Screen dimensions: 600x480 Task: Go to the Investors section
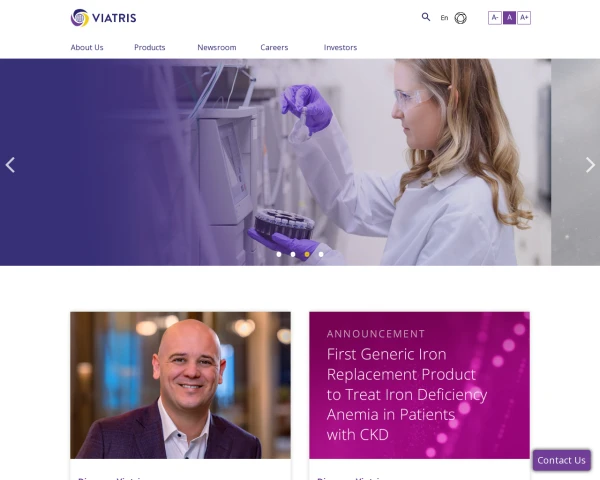tap(340, 47)
